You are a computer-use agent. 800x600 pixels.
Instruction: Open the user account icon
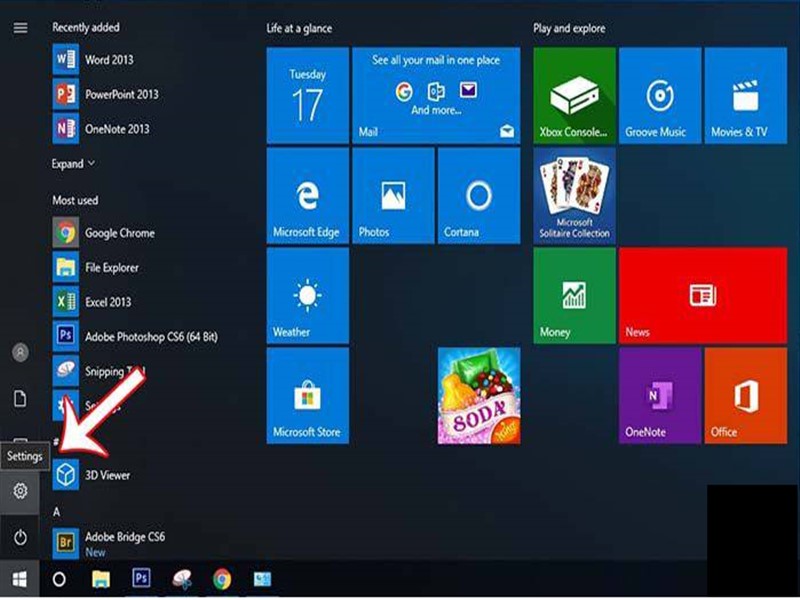[20, 353]
